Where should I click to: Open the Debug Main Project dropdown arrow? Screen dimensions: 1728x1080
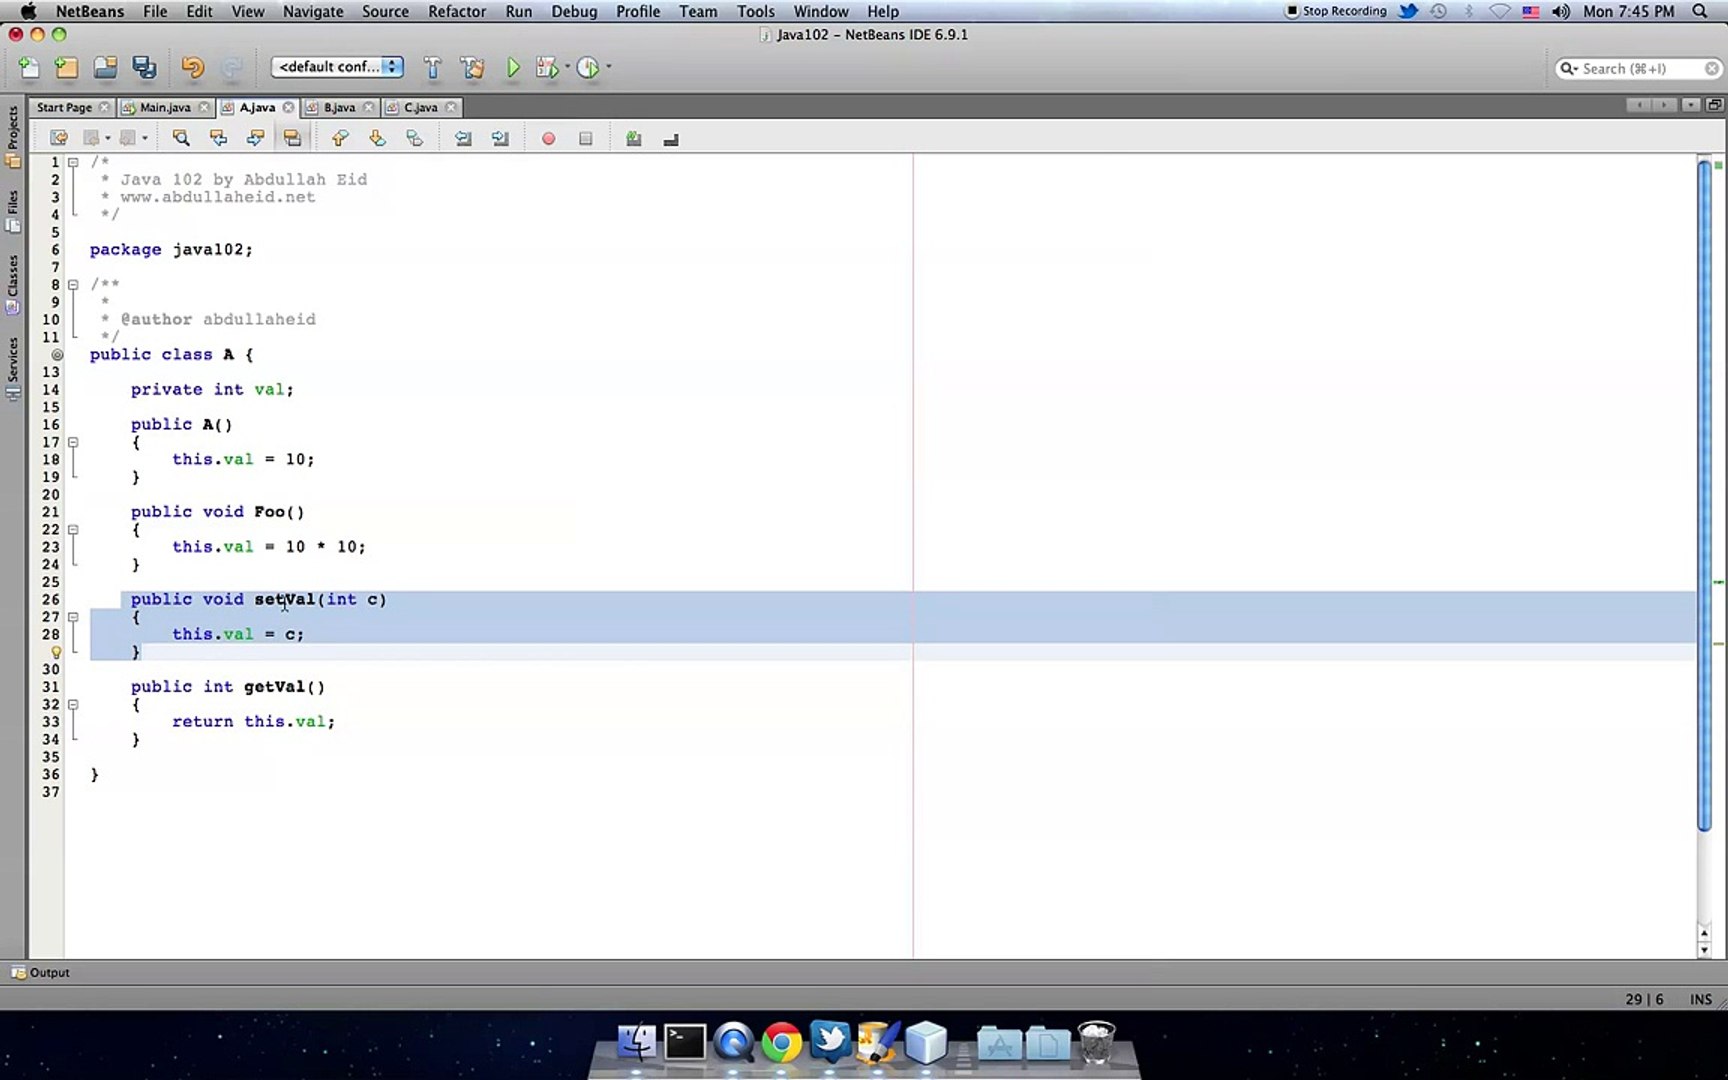567,67
